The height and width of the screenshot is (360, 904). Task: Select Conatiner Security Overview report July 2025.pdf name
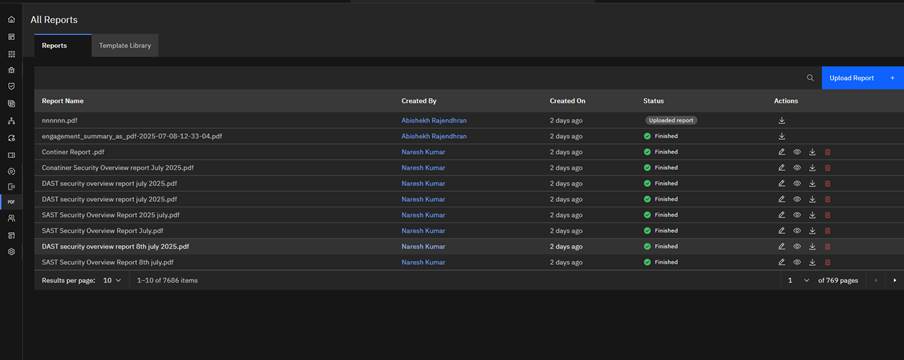pos(118,167)
